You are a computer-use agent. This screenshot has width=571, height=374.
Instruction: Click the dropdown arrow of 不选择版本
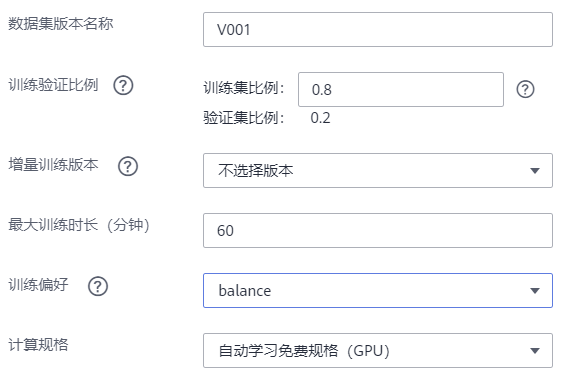click(535, 170)
